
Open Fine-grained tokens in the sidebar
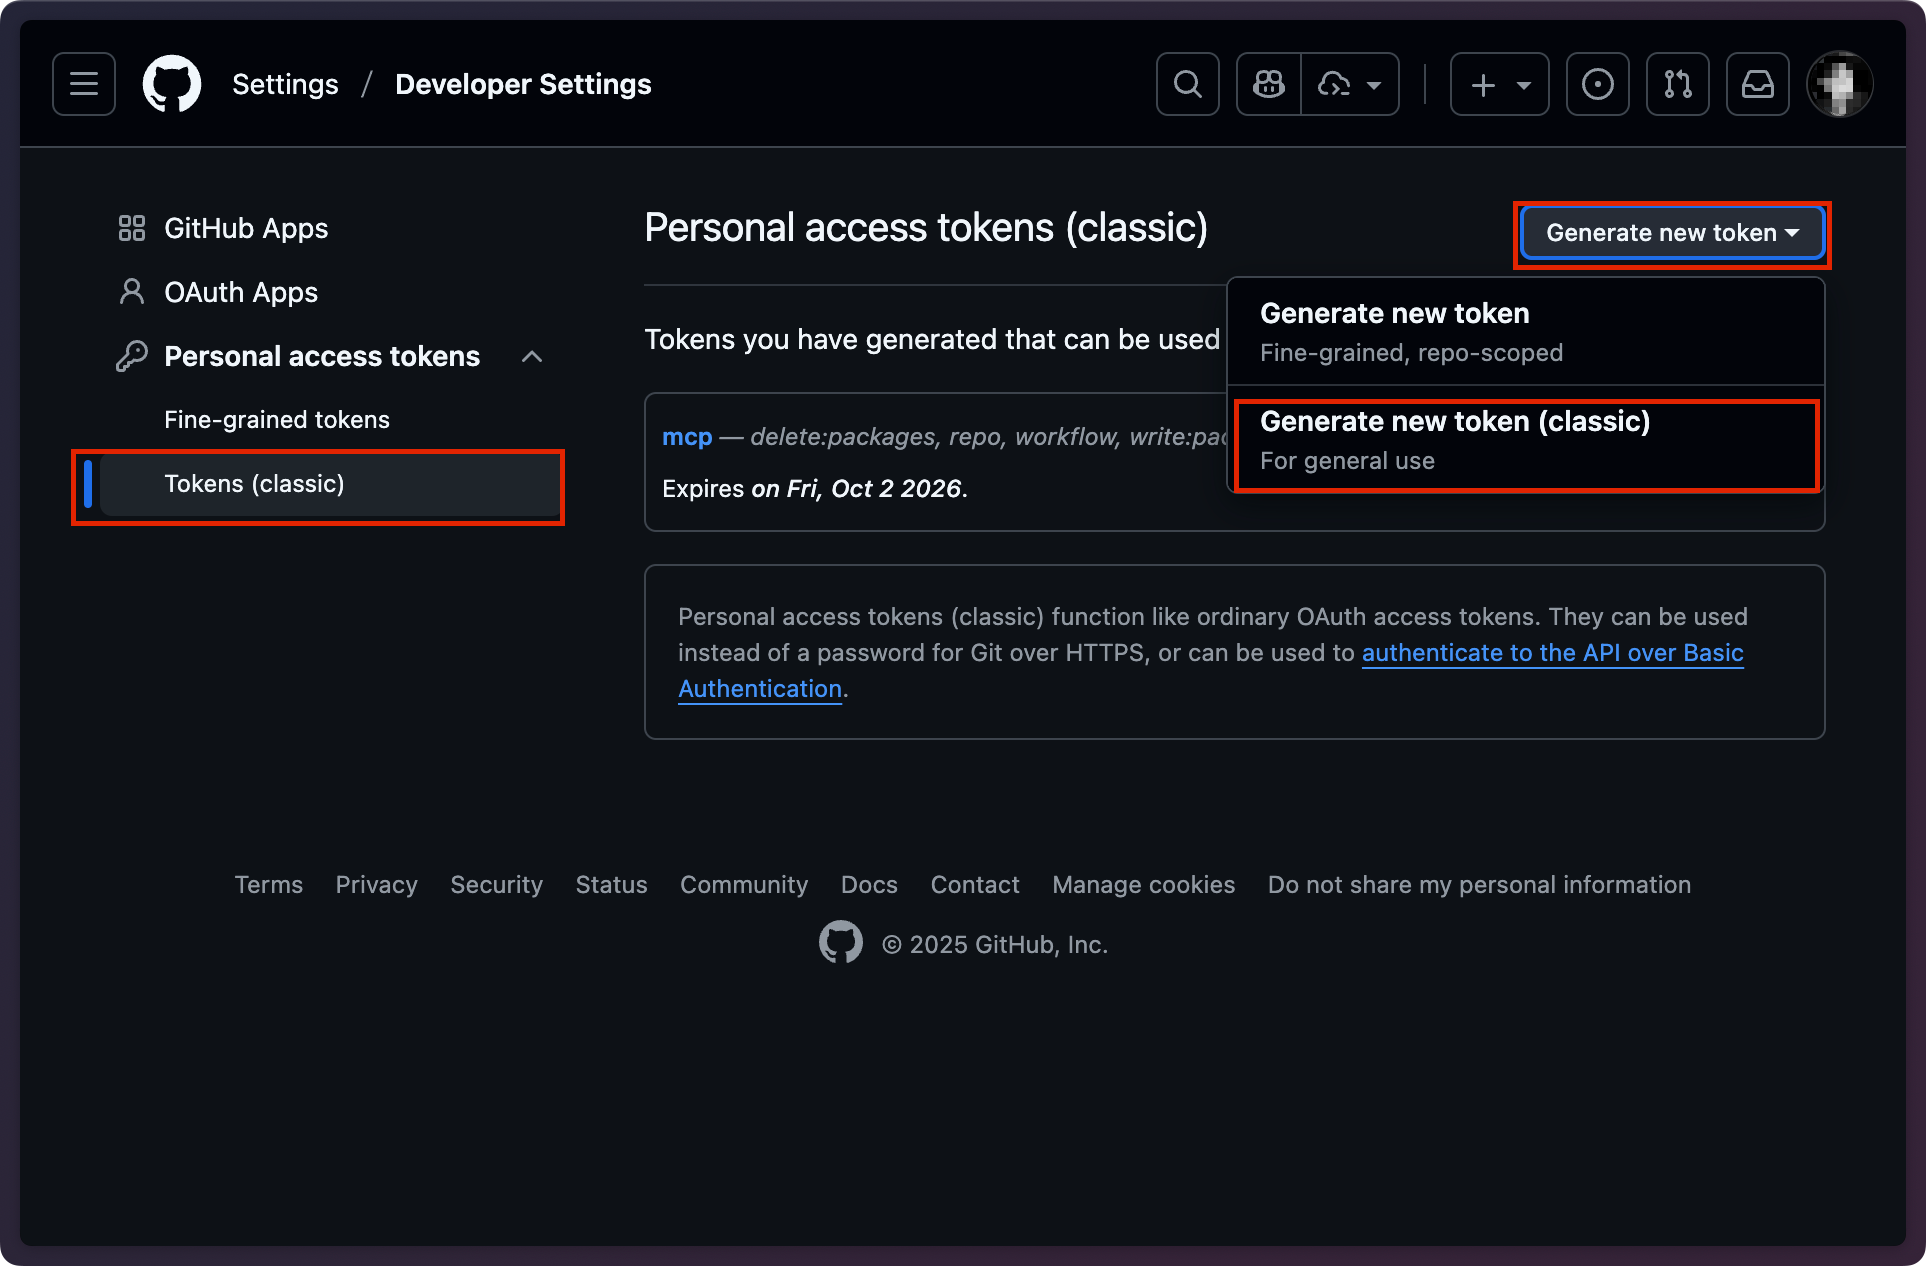277,420
